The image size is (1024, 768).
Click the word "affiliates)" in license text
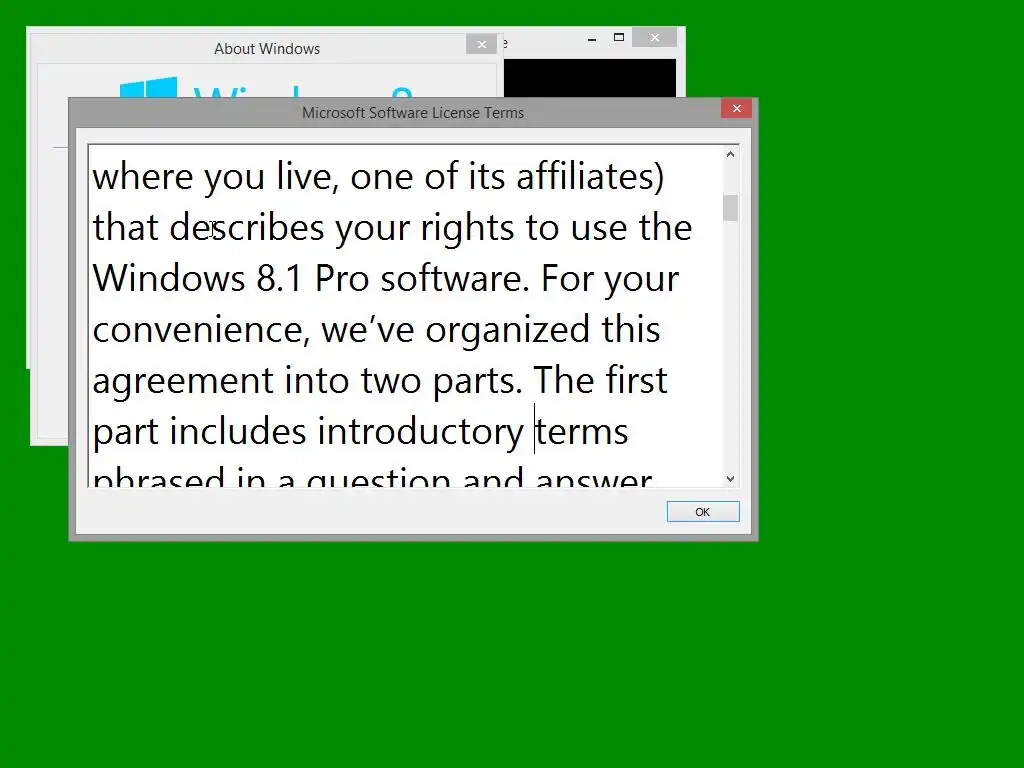[x=590, y=176]
